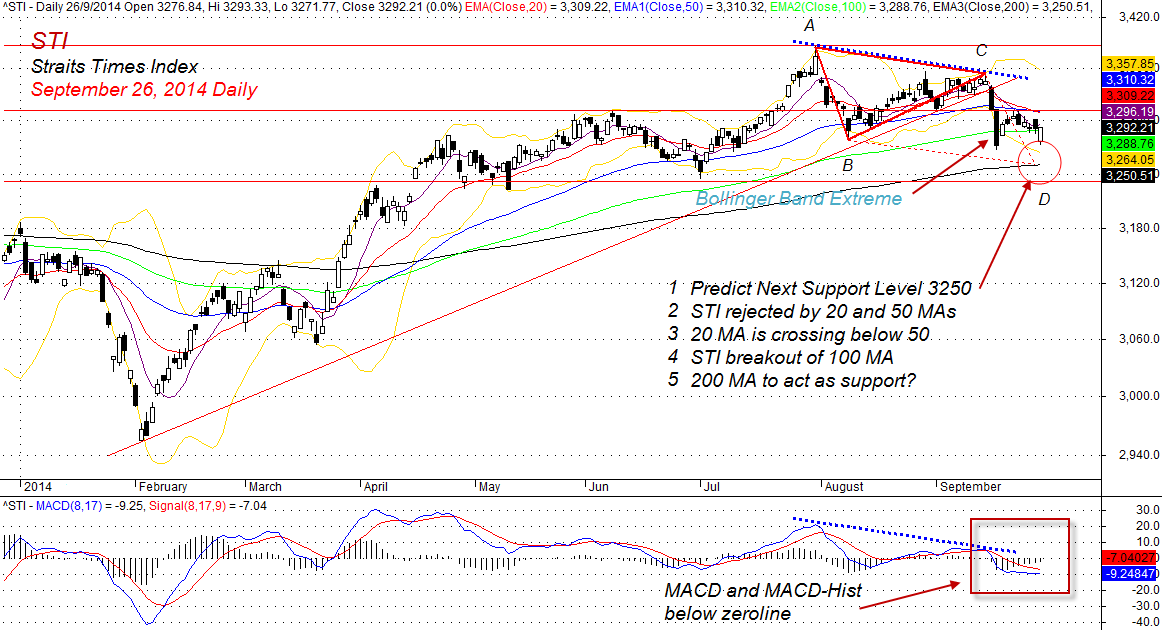Click the 10.0 label on the MACD axis

click(1148, 543)
